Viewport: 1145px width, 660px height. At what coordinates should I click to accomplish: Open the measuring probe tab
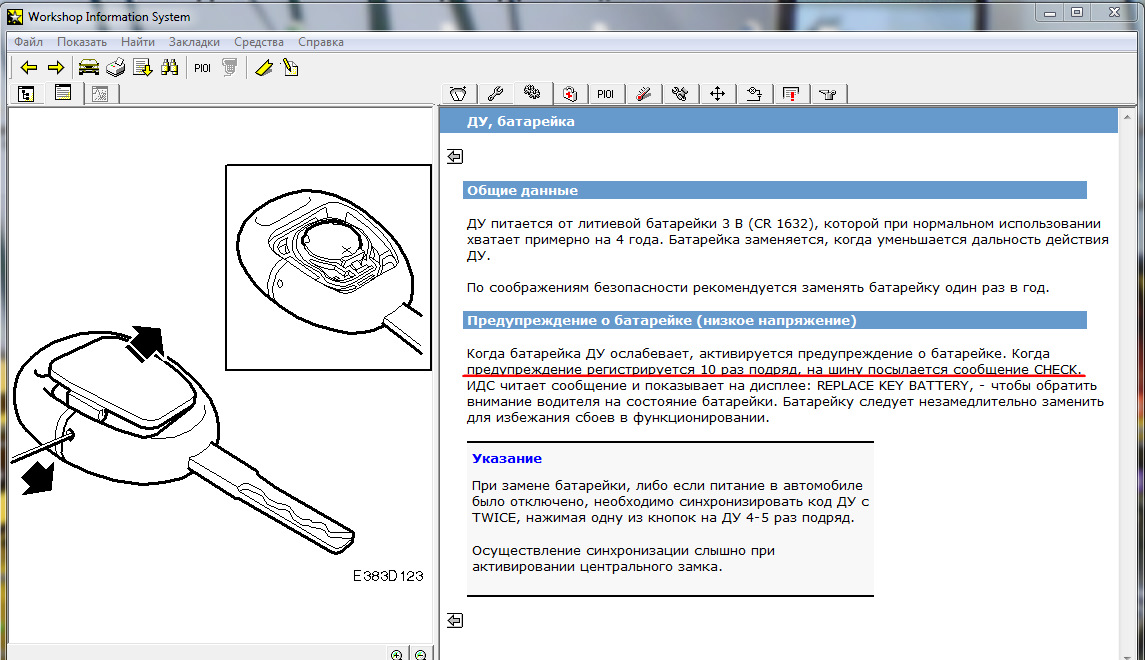pyautogui.click(x=643, y=94)
